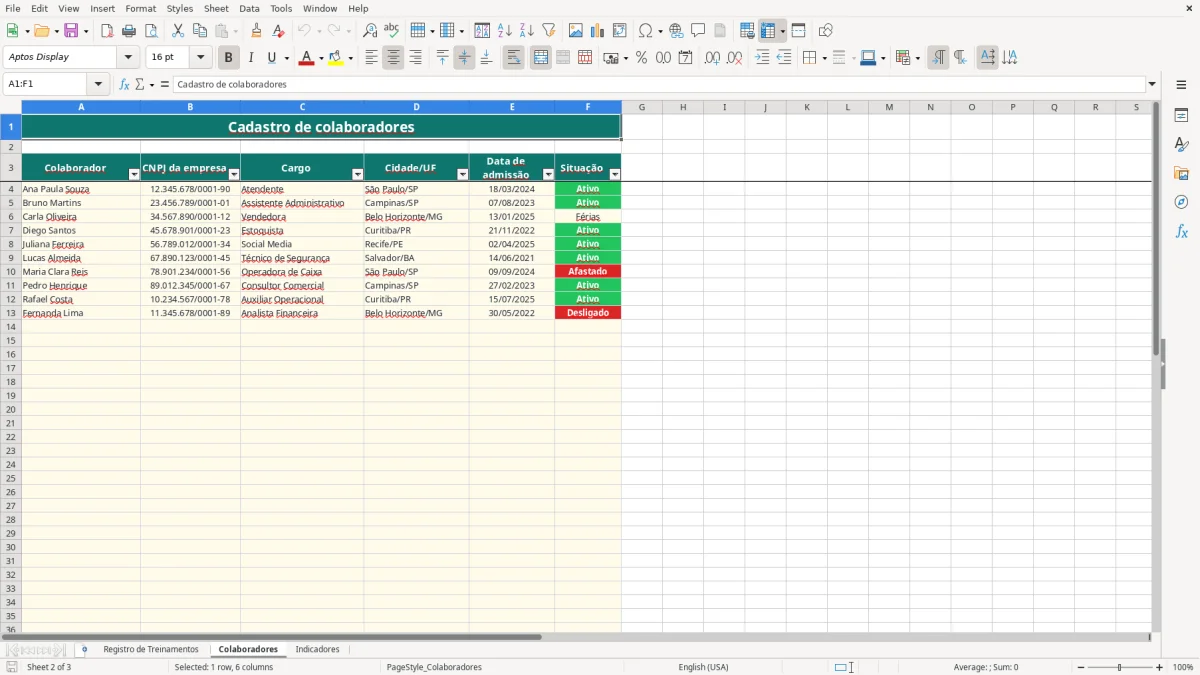This screenshot has width=1200, height=675.
Task: Insert a chart using the toolbar
Action: point(598,31)
